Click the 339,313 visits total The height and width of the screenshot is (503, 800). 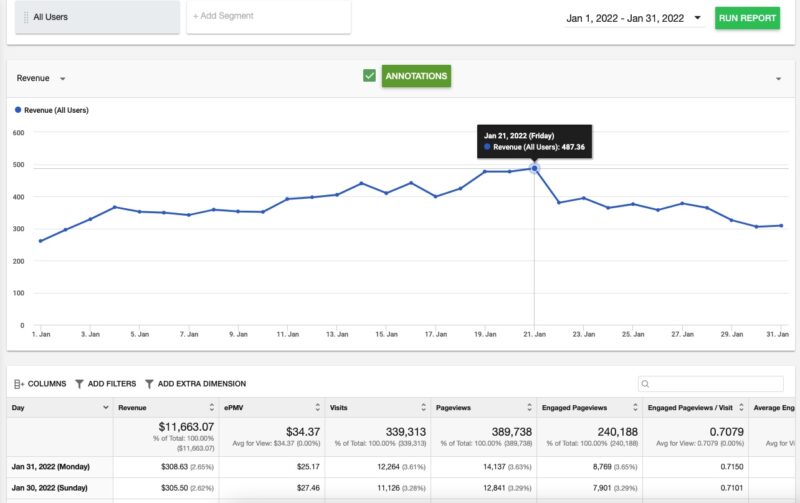pos(406,432)
